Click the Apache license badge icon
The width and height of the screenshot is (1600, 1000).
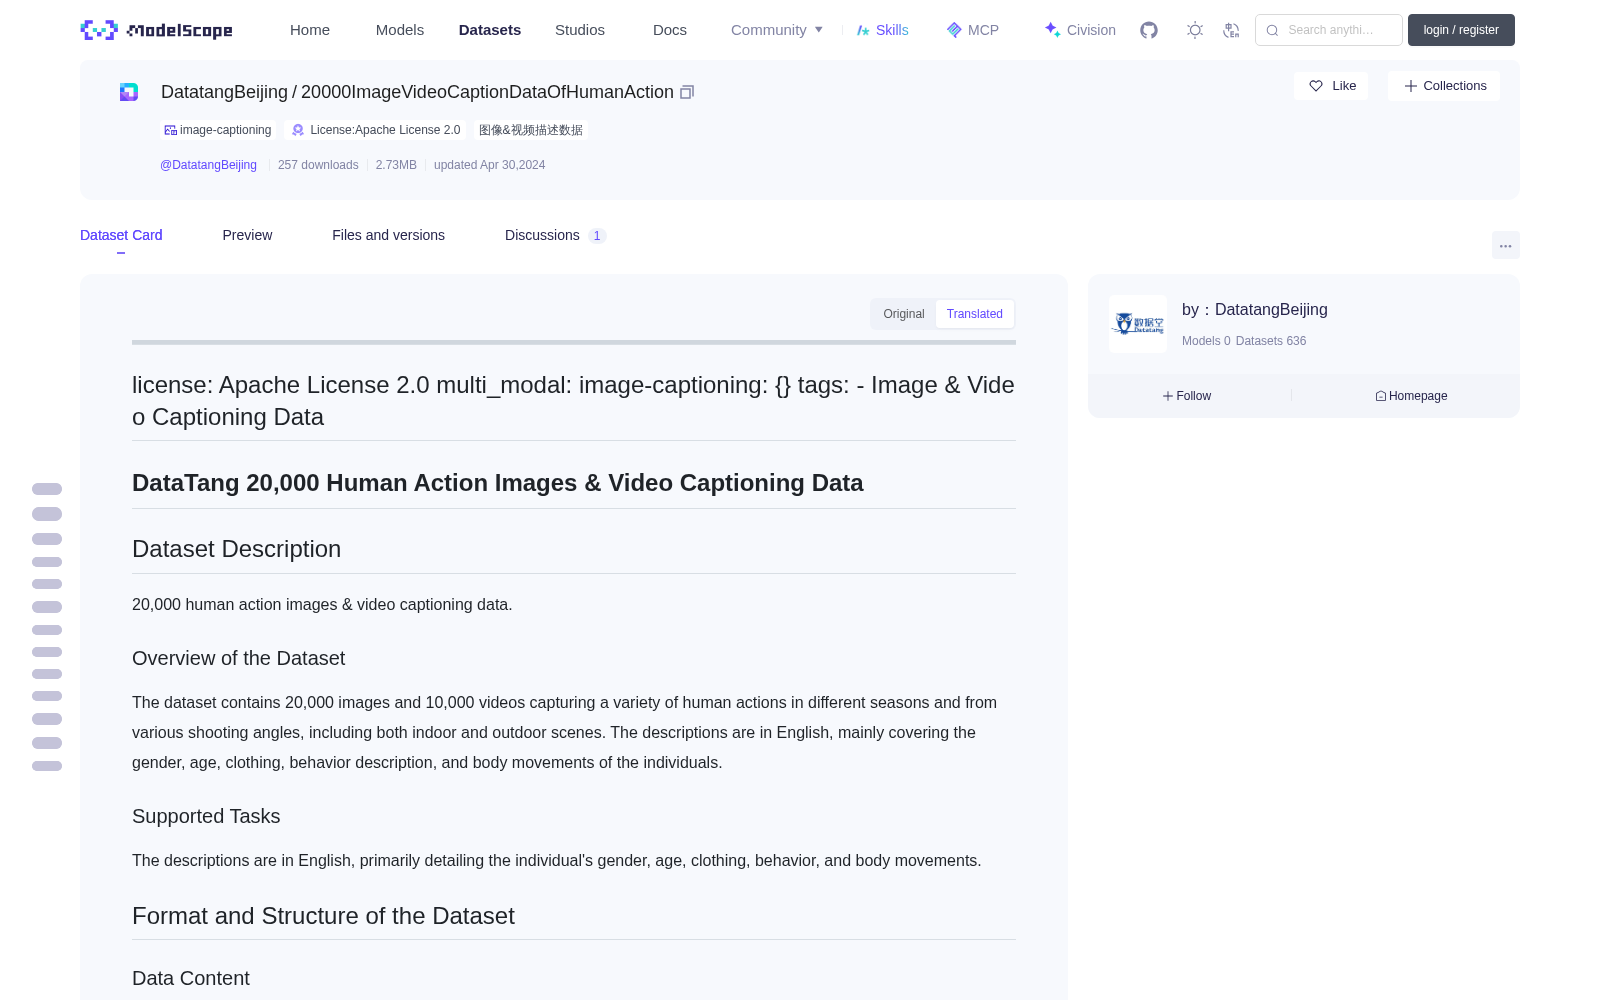(x=298, y=130)
